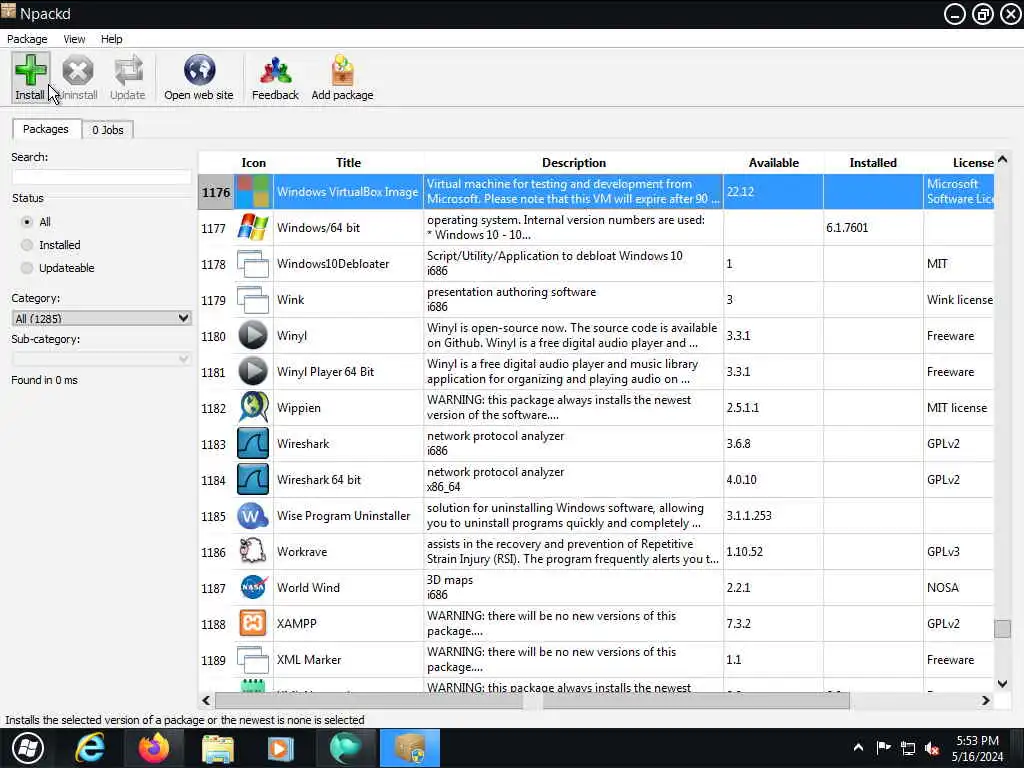Open Internet Explorer from taskbar
Image resolution: width=1024 pixels, height=768 pixels.
(89, 748)
